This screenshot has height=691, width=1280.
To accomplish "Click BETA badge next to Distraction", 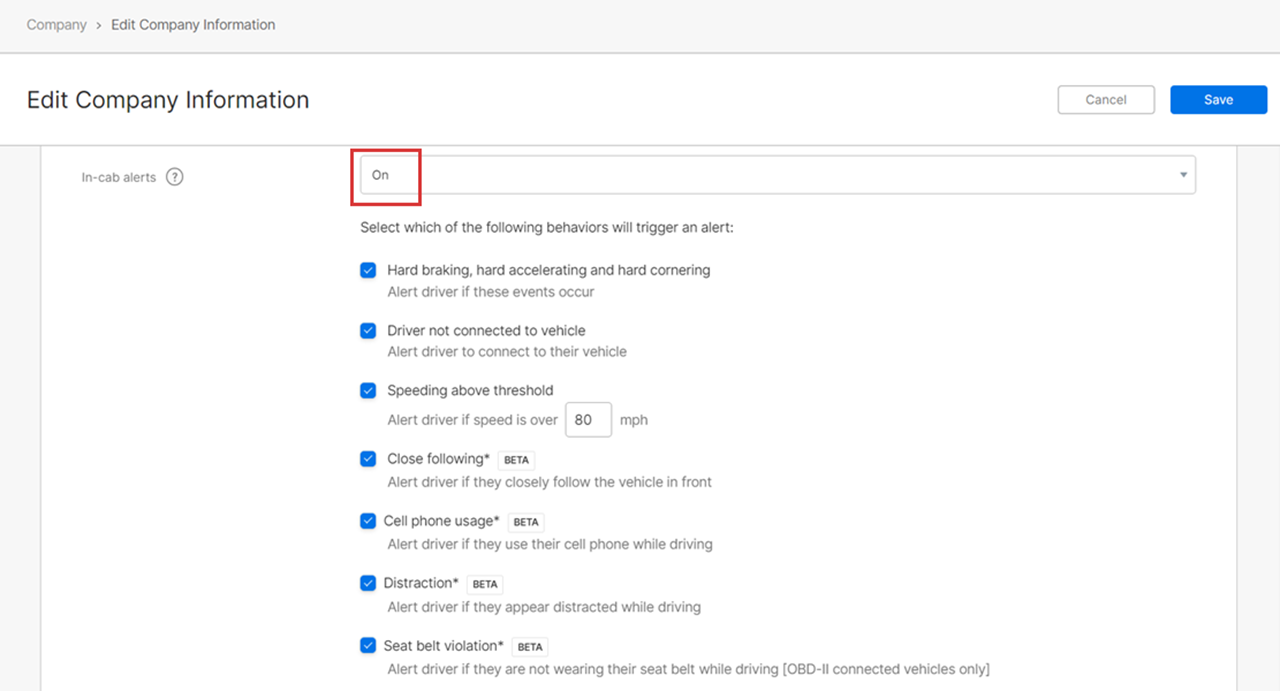I will (484, 584).
